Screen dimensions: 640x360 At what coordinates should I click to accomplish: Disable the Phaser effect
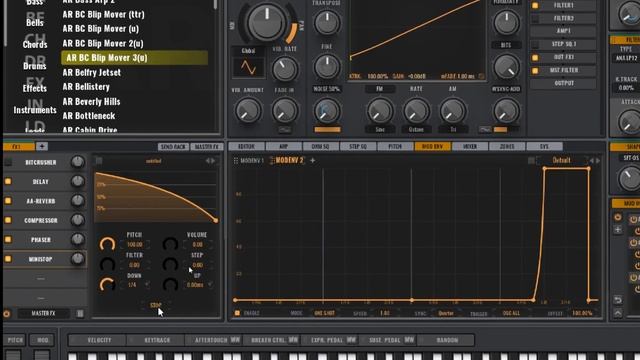tap(8, 240)
